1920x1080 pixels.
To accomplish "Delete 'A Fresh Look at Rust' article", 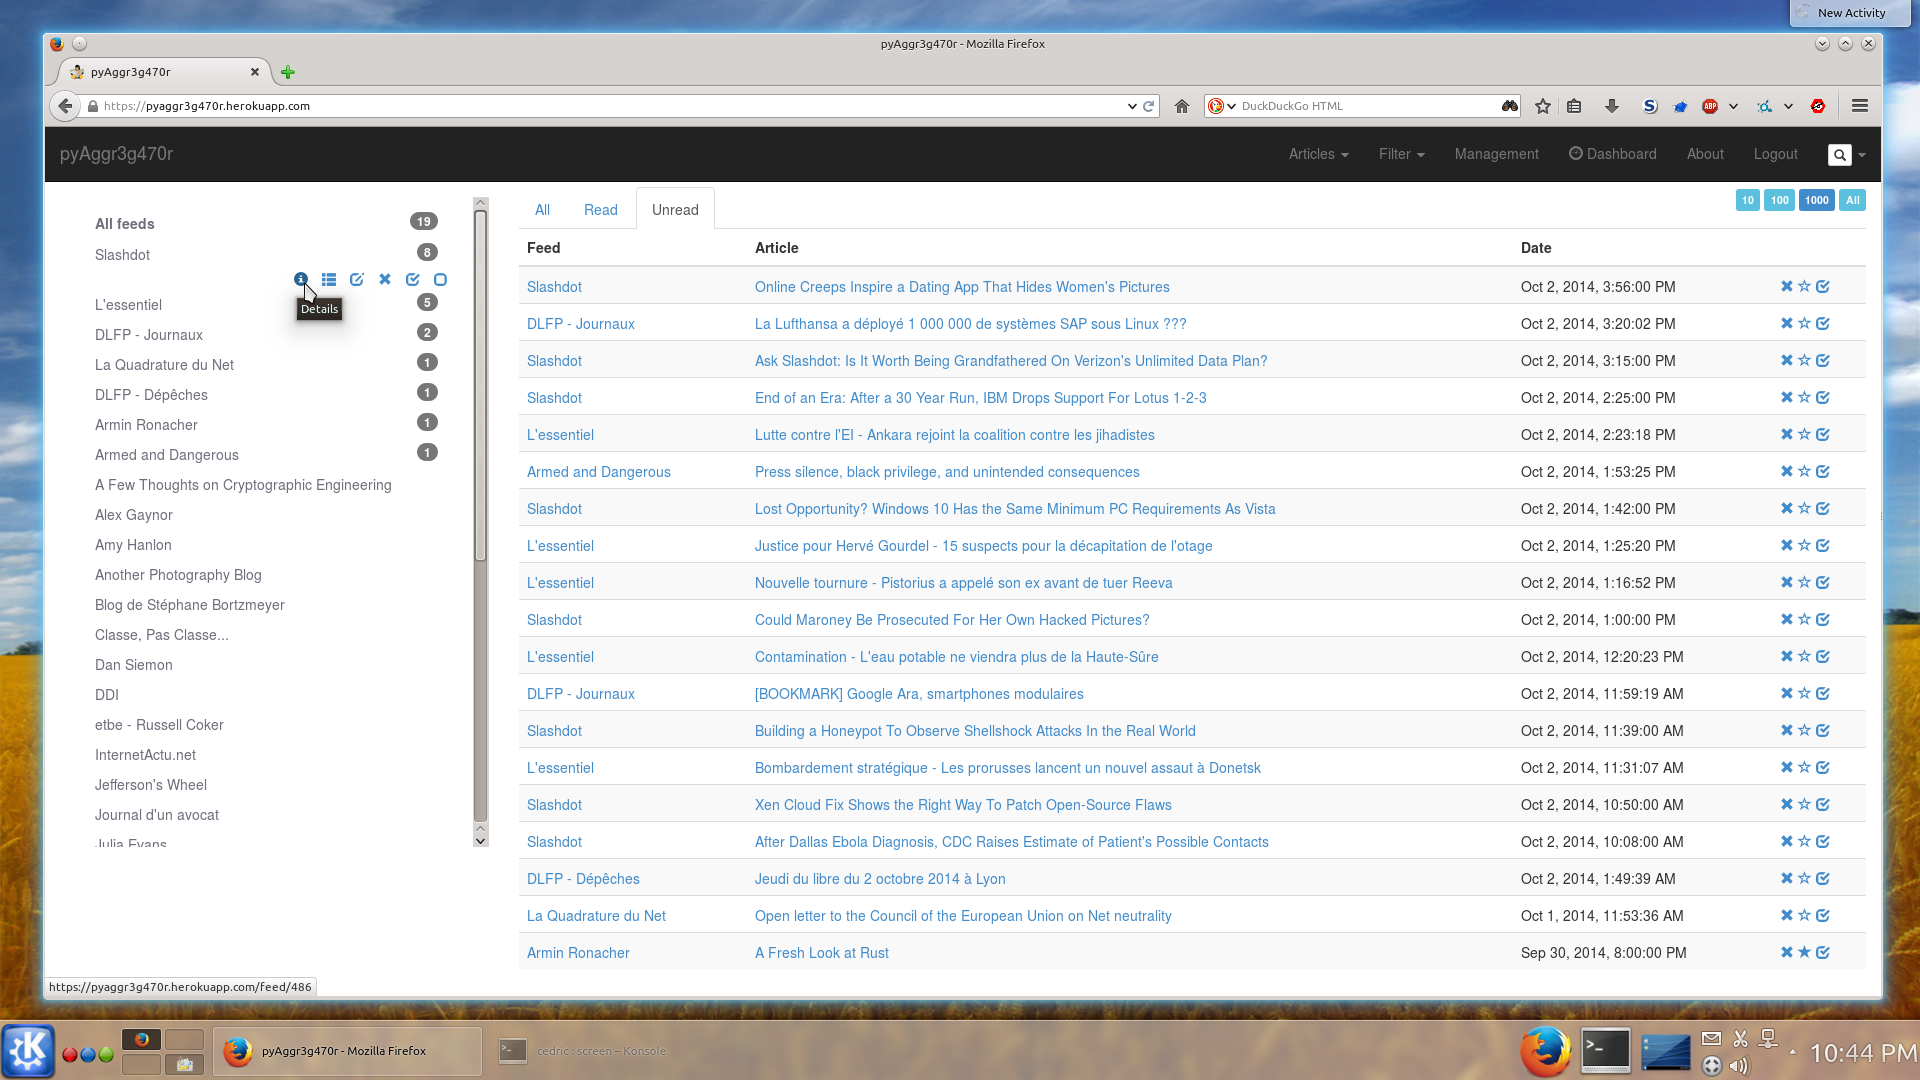I will pyautogui.click(x=1787, y=953).
